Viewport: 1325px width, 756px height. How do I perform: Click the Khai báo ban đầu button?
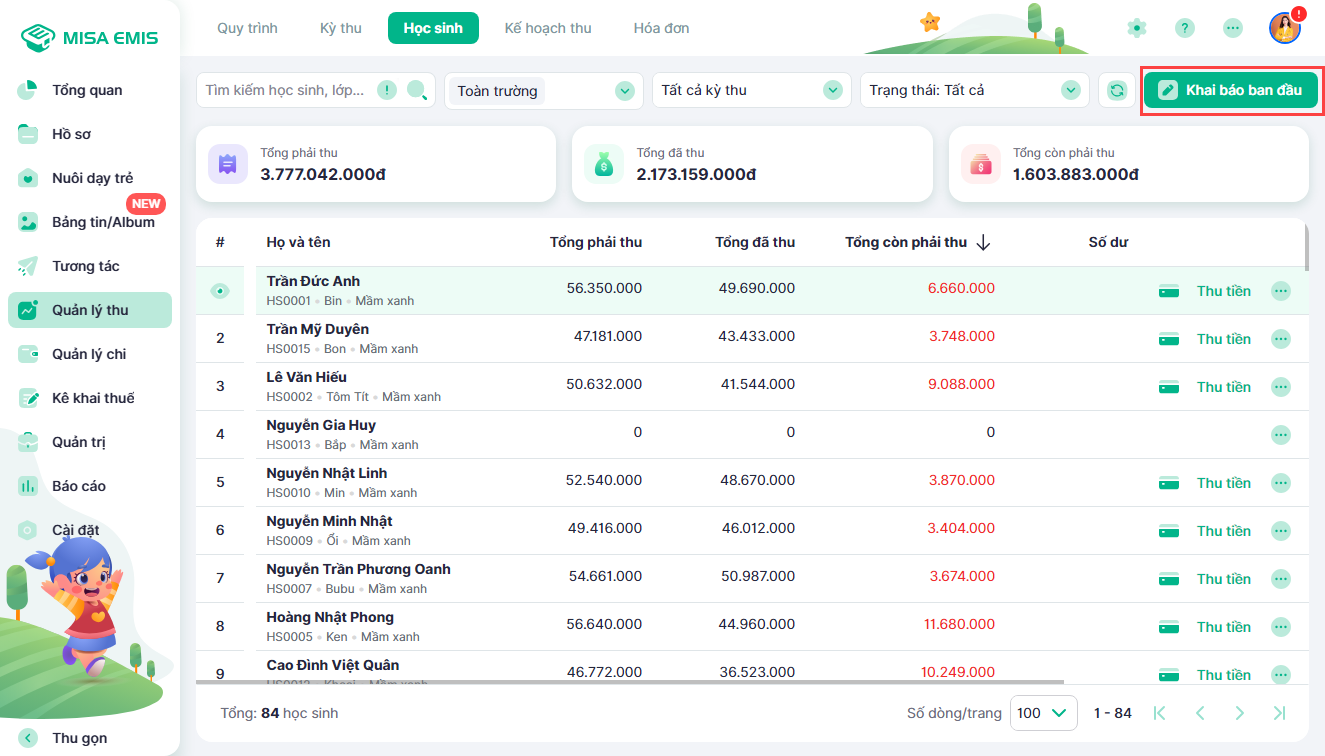click(1231, 90)
